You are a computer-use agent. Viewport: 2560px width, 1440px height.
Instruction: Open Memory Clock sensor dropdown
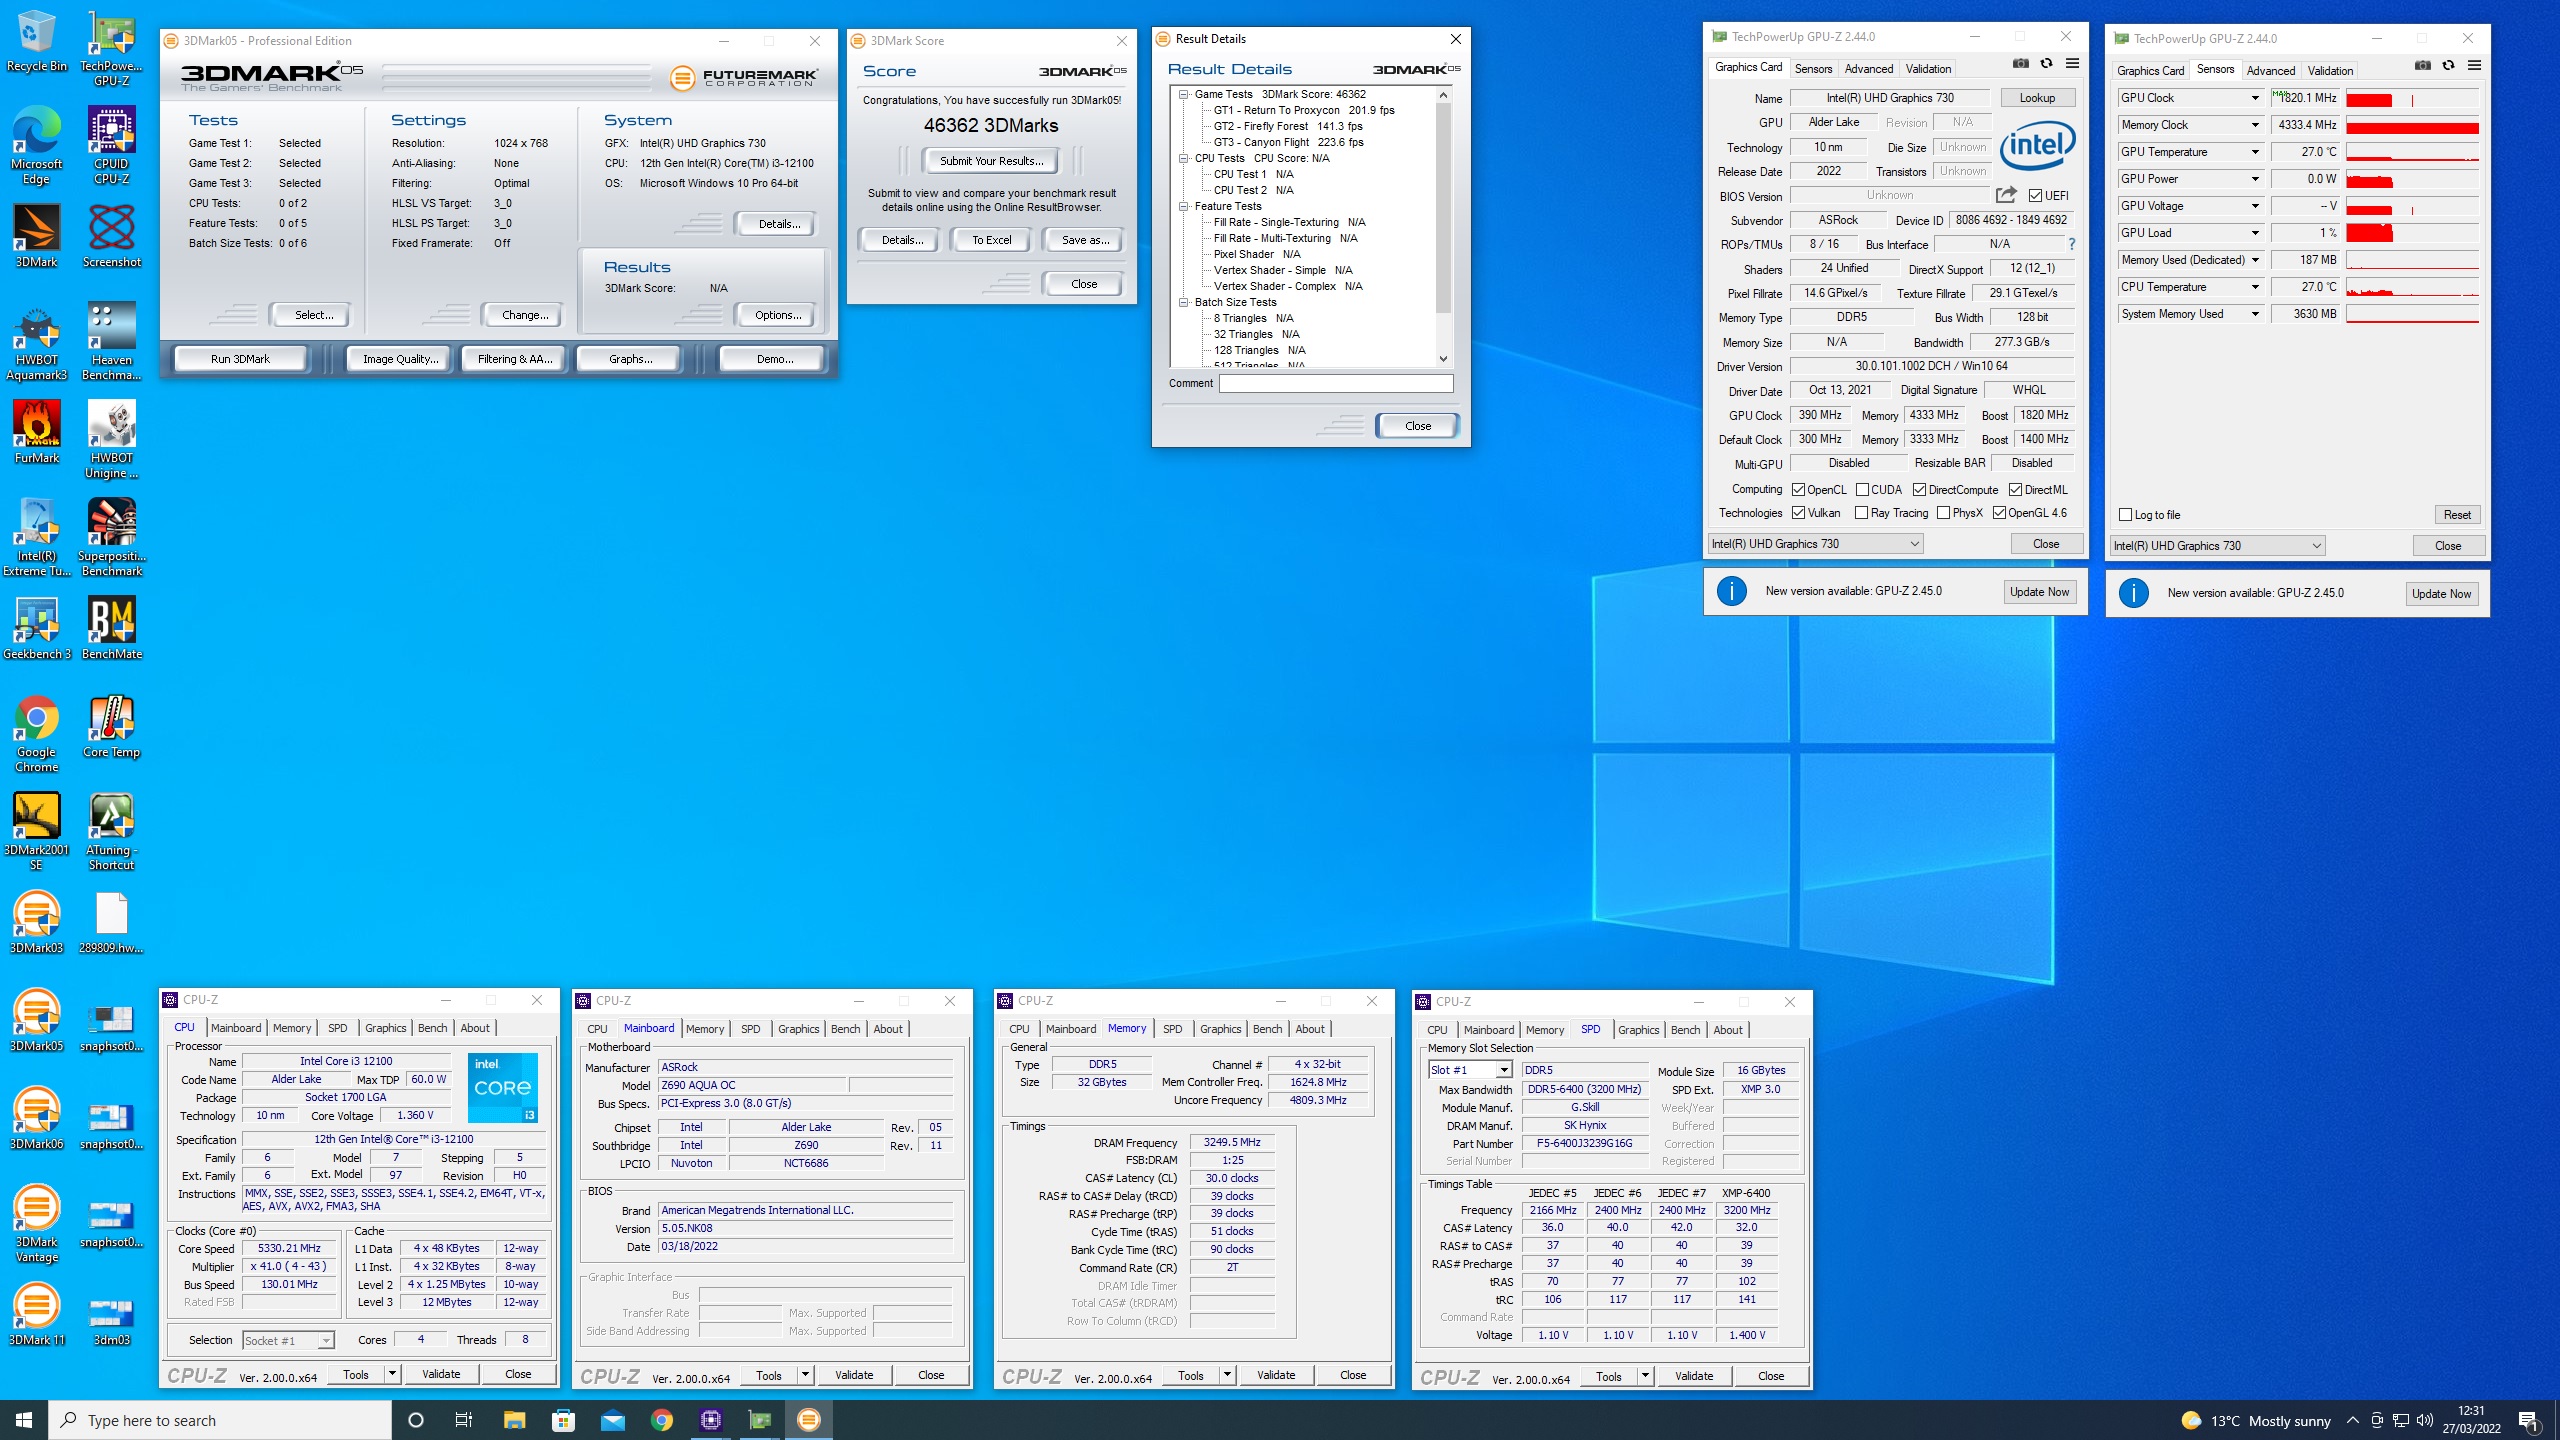pyautogui.click(x=2255, y=125)
